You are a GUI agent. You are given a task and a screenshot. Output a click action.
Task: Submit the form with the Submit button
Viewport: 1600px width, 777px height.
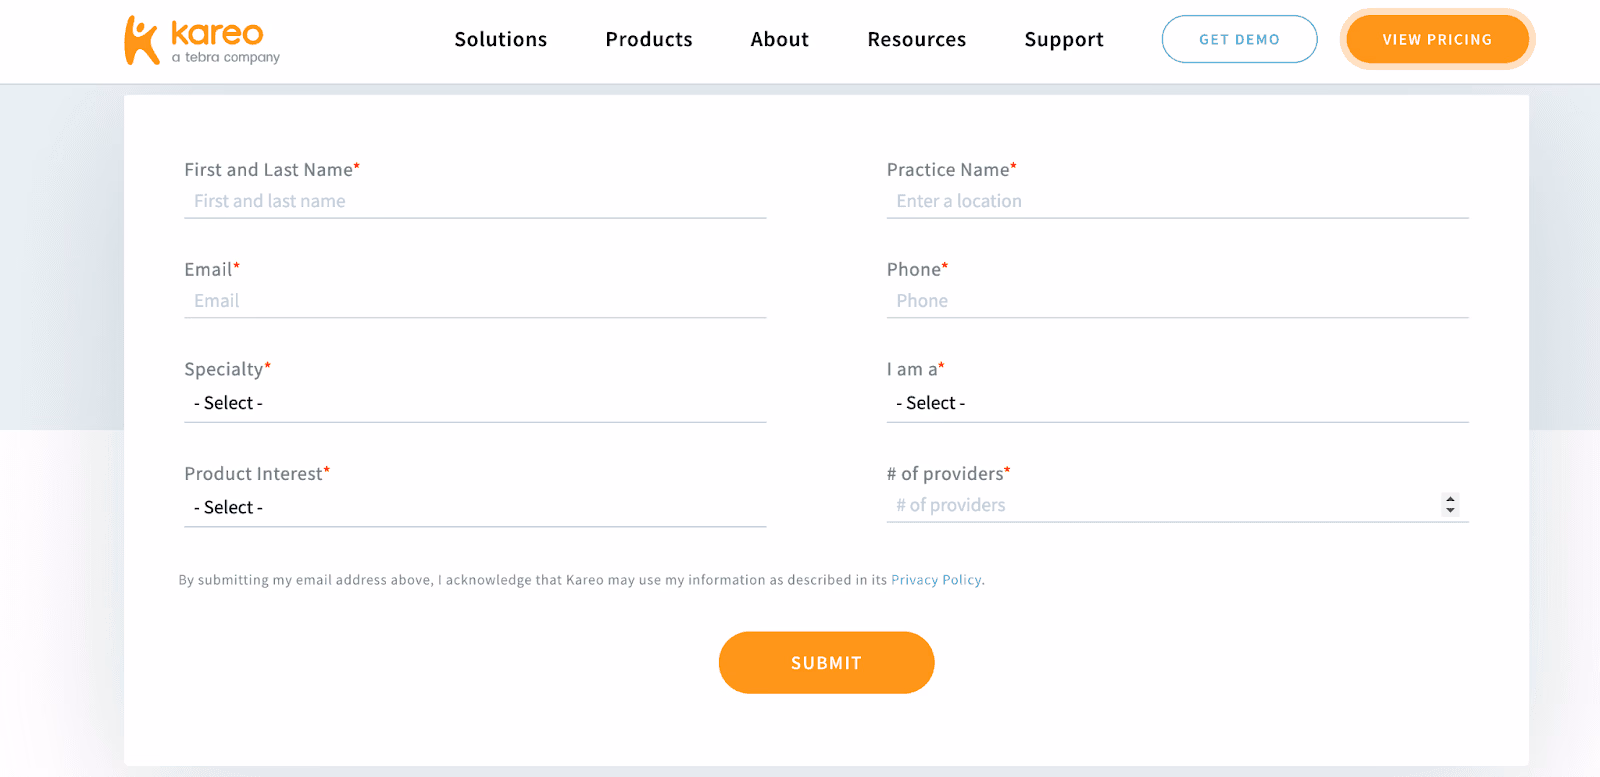[x=826, y=662]
